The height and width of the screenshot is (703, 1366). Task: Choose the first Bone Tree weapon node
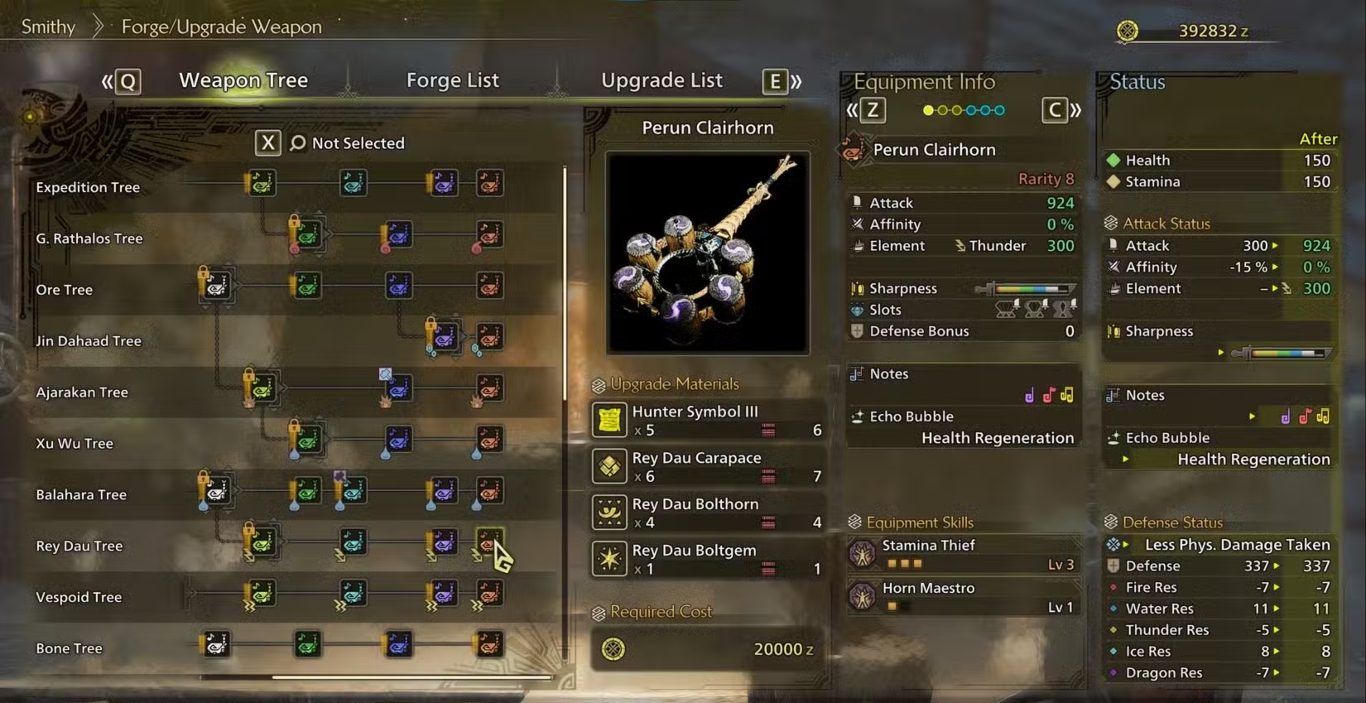pyautogui.click(x=217, y=645)
